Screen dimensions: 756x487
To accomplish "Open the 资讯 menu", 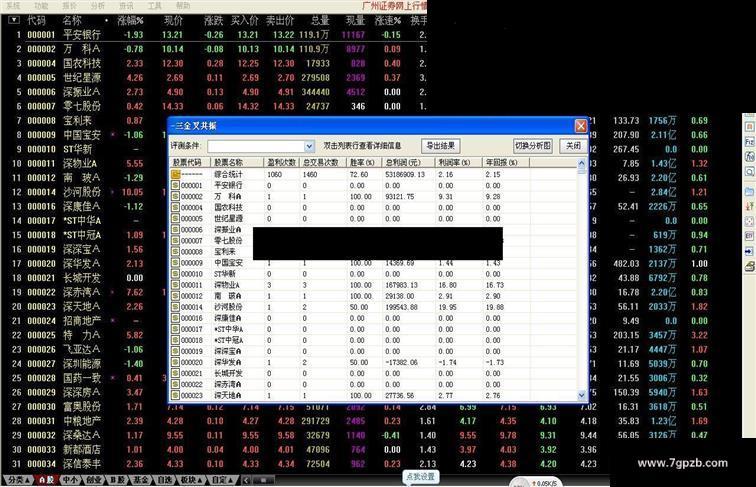I will [x=126, y=6].
